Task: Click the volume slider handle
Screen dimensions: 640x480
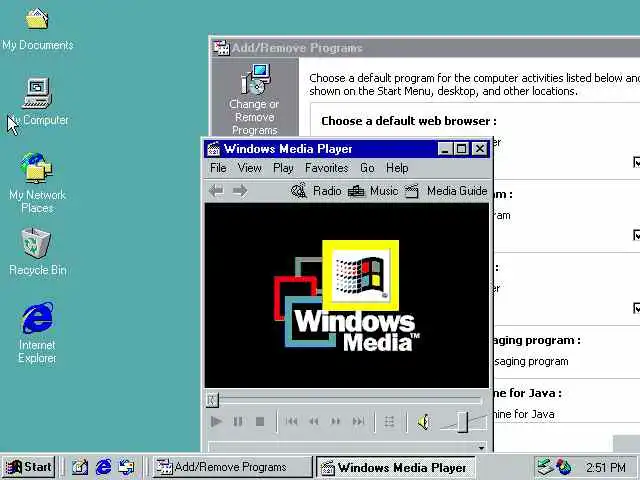Action: (x=462, y=422)
